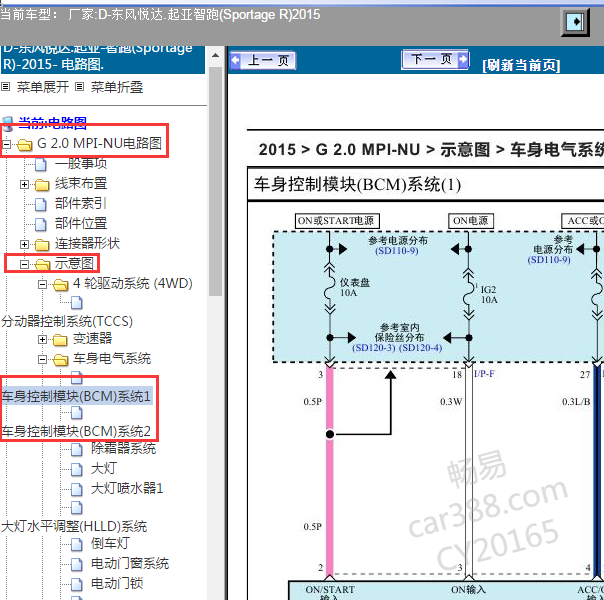Open the first (SD110-9) reference under 参考电源分布
Image resolution: width=604 pixels, height=600 pixels.
(x=397, y=251)
